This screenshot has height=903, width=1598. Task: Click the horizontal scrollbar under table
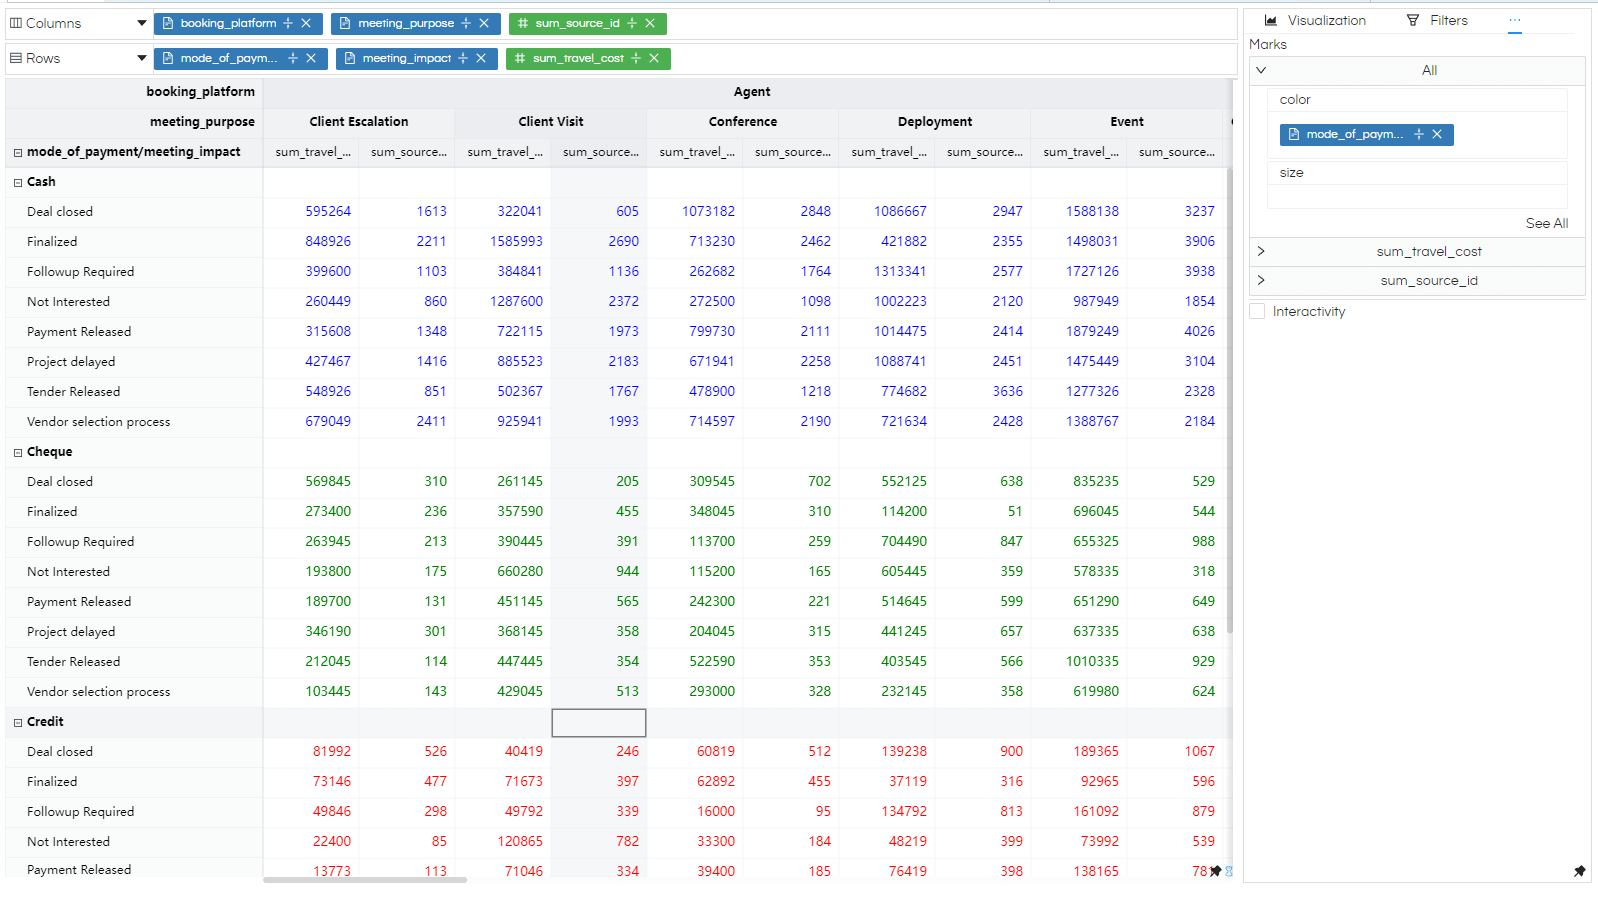(x=365, y=880)
